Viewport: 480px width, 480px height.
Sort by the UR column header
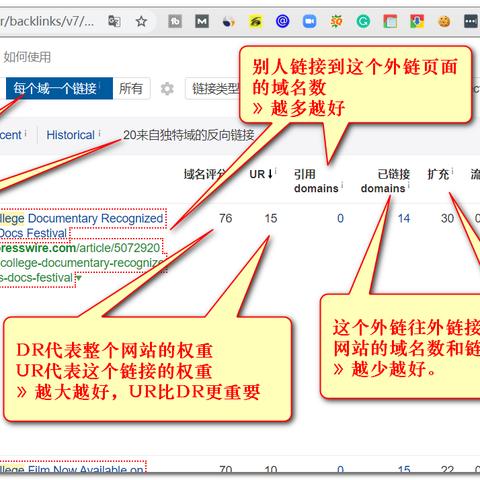261,174
